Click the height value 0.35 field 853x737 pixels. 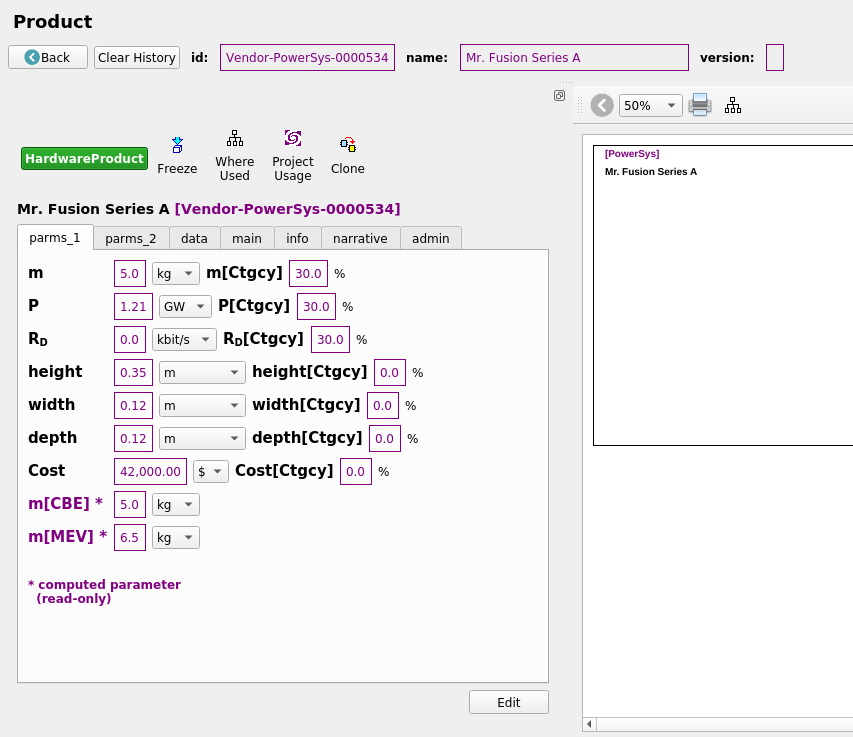coord(133,373)
